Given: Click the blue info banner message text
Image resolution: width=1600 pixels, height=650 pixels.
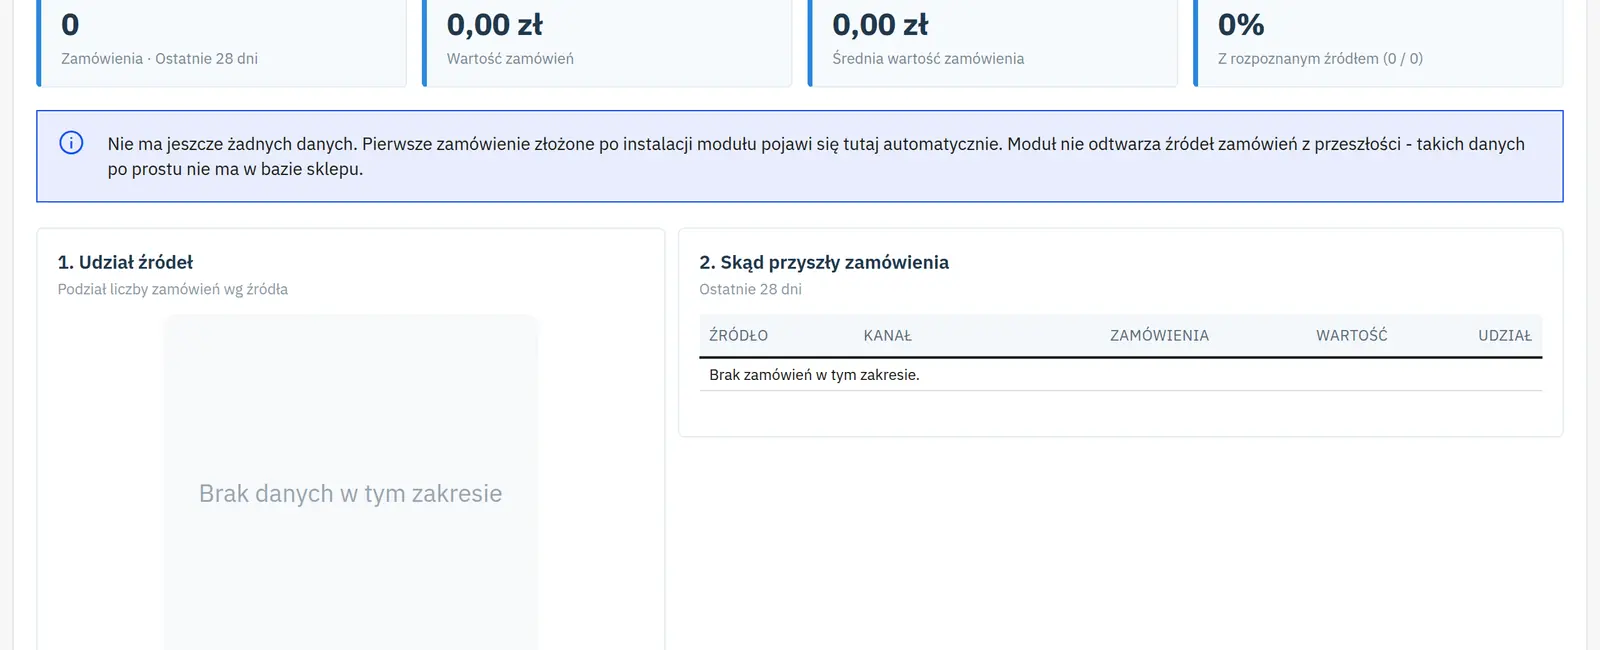Looking at the screenshot, I should pyautogui.click(x=816, y=156).
